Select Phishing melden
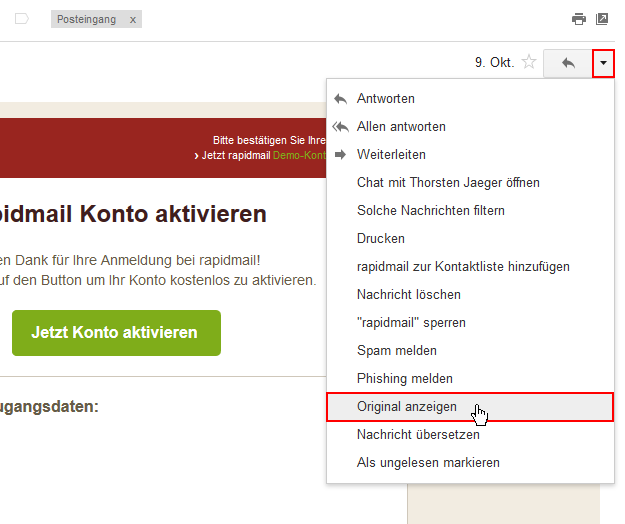The height and width of the screenshot is (524, 625). point(470,378)
